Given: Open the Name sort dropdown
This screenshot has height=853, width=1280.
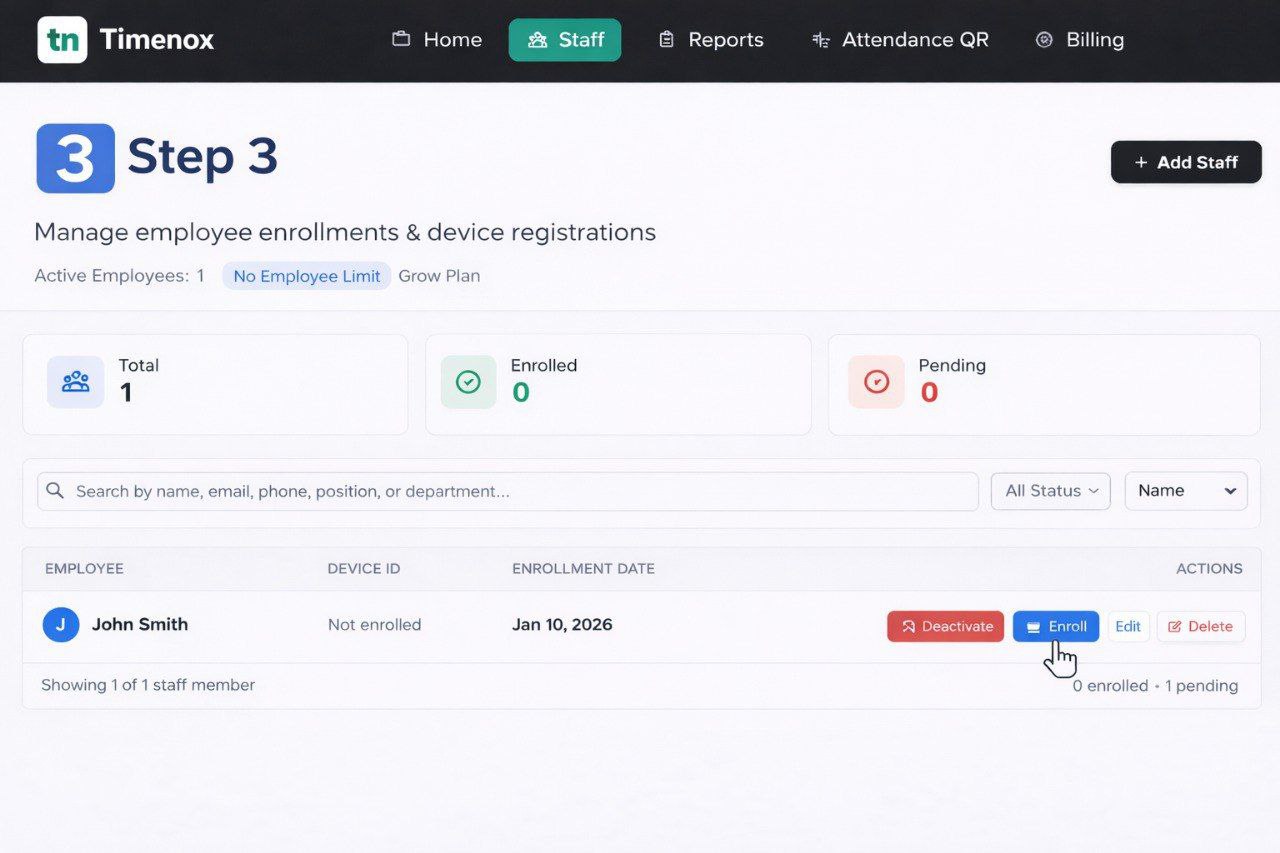Looking at the screenshot, I should tap(1186, 491).
